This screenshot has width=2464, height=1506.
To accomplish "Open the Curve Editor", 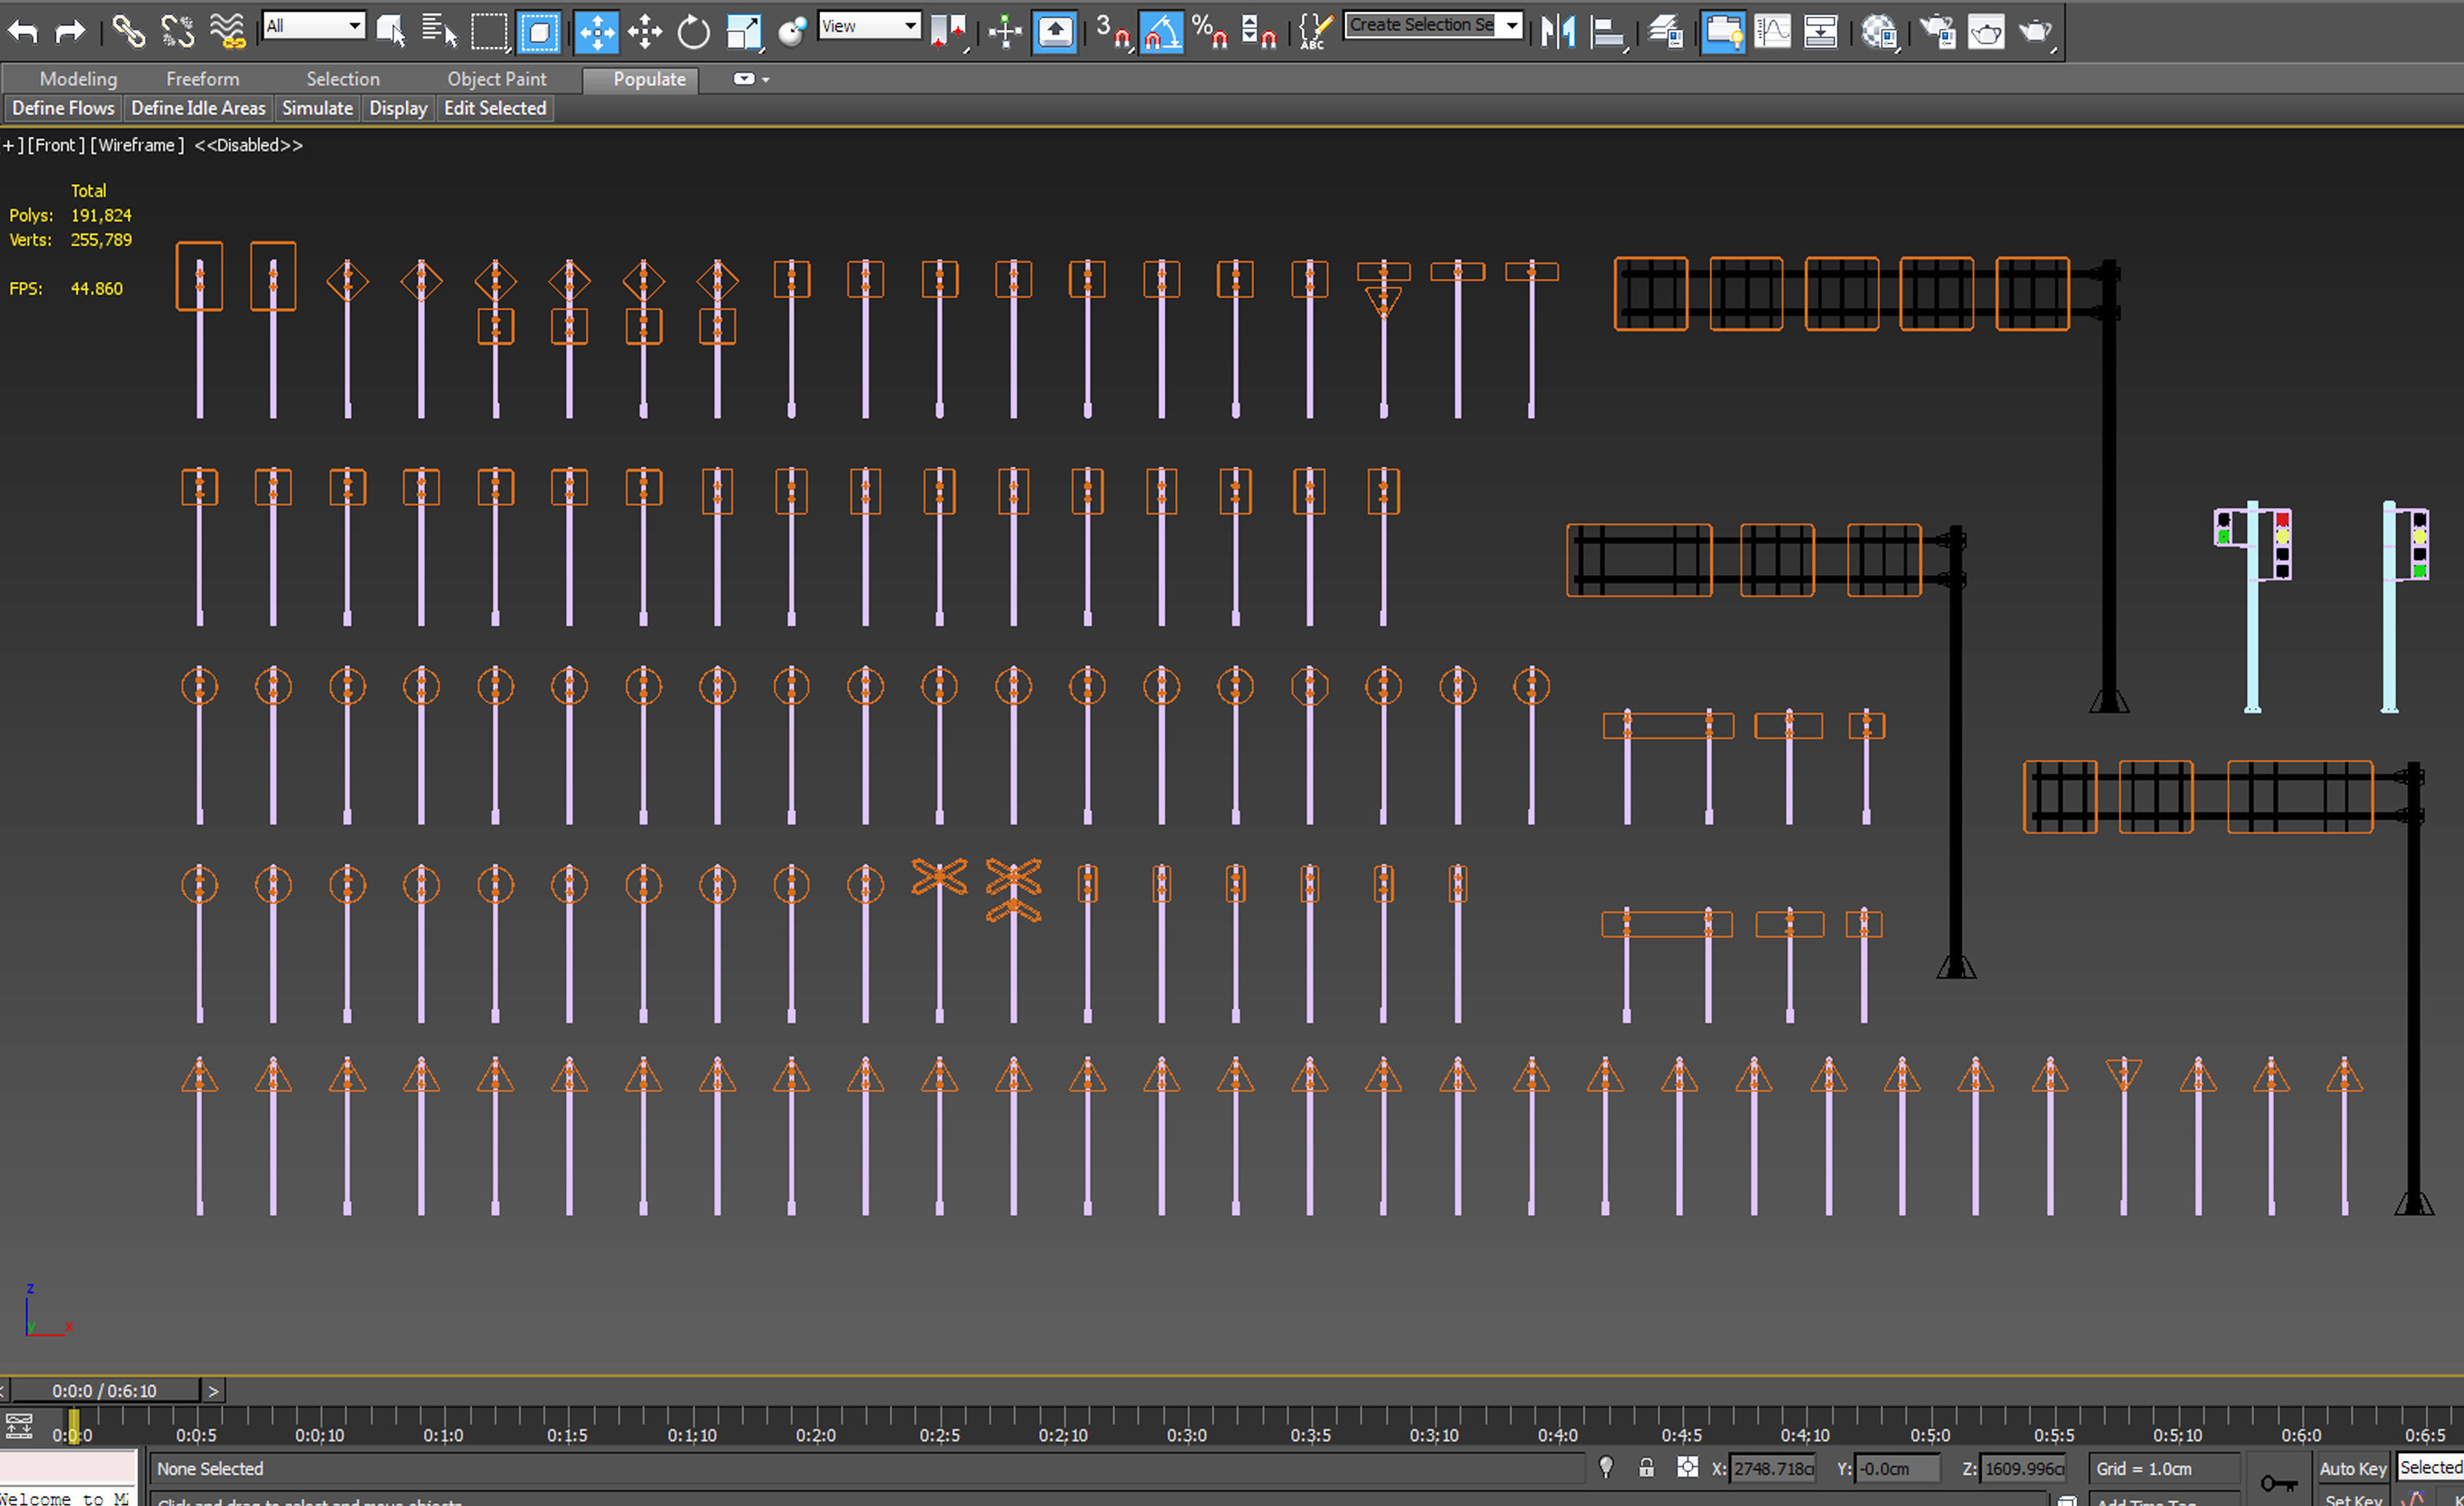I will [1772, 32].
